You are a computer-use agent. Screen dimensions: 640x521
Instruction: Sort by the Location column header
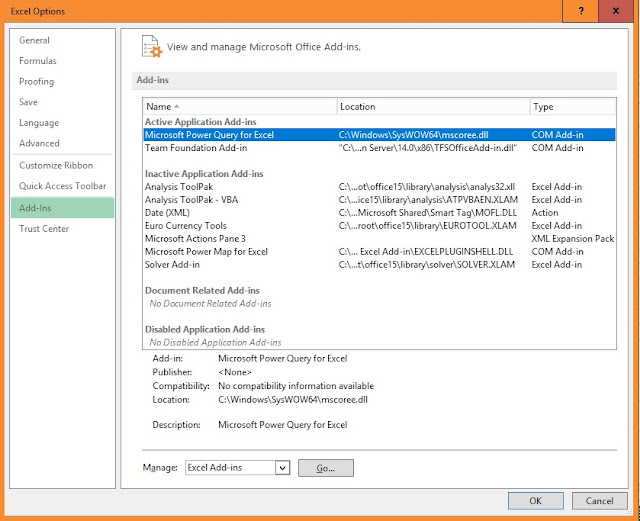433,107
